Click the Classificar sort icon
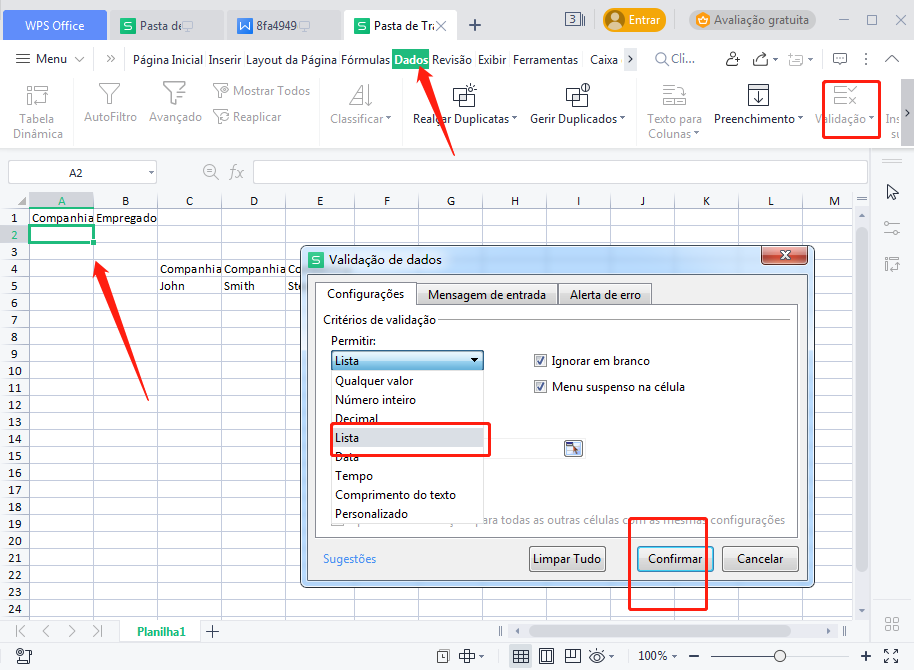 tap(360, 96)
